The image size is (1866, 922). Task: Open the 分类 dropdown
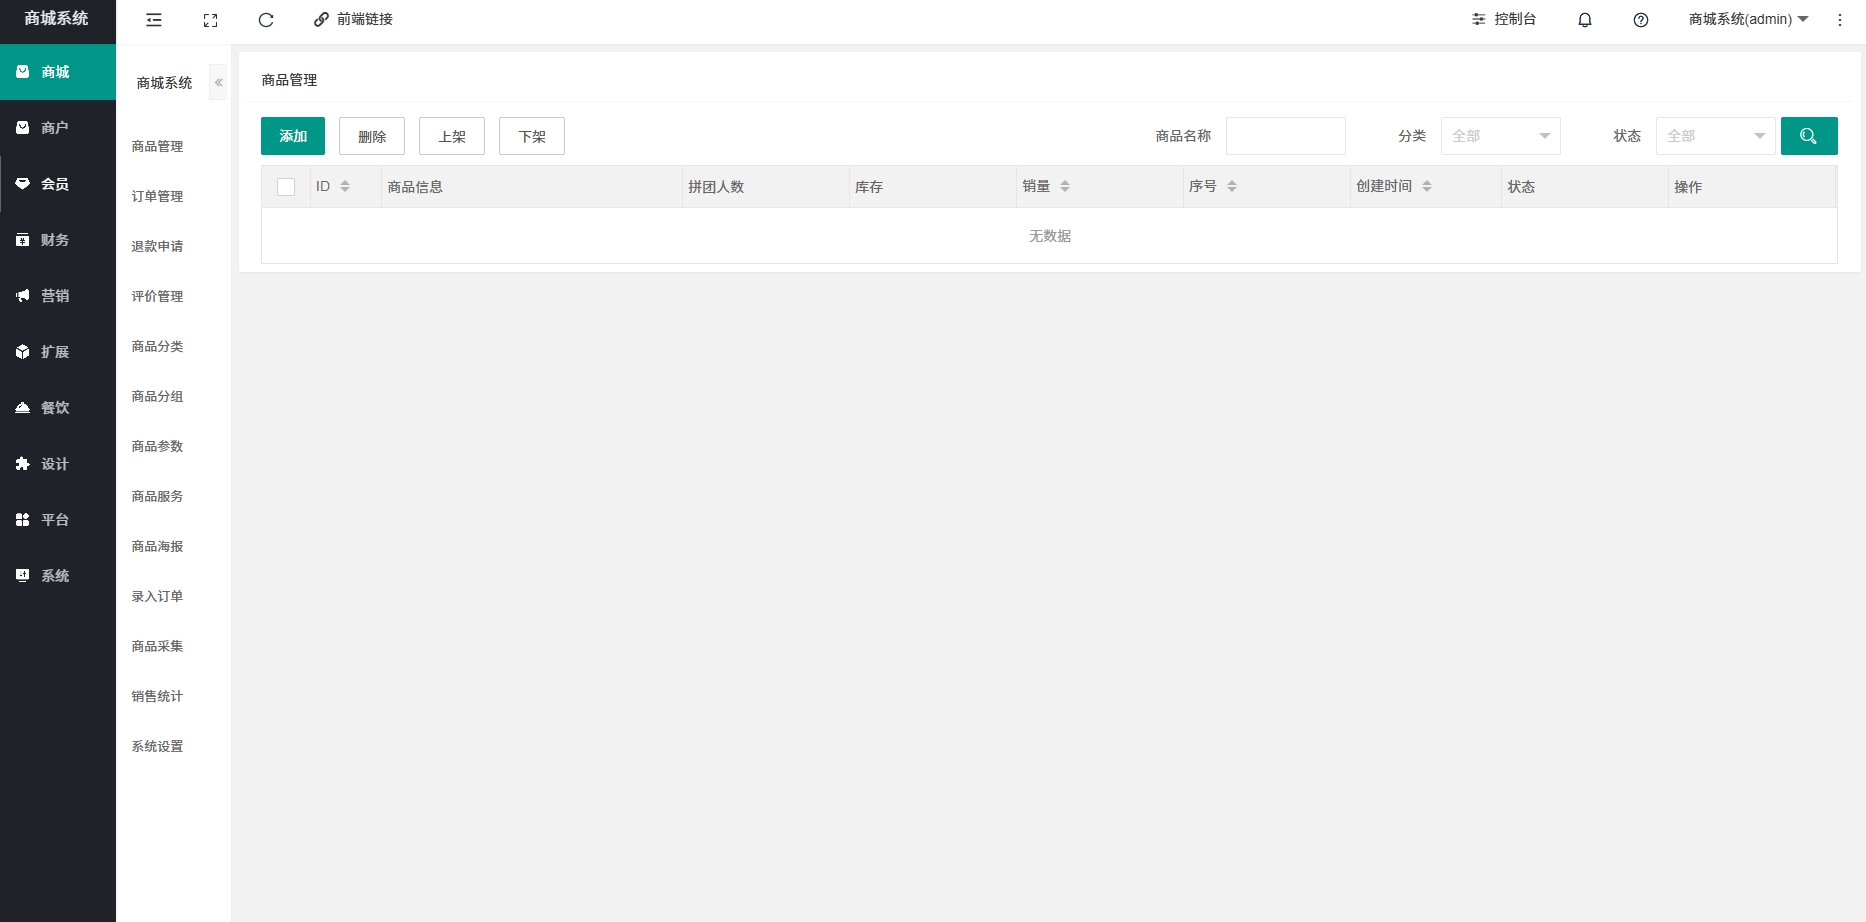(x=1501, y=136)
